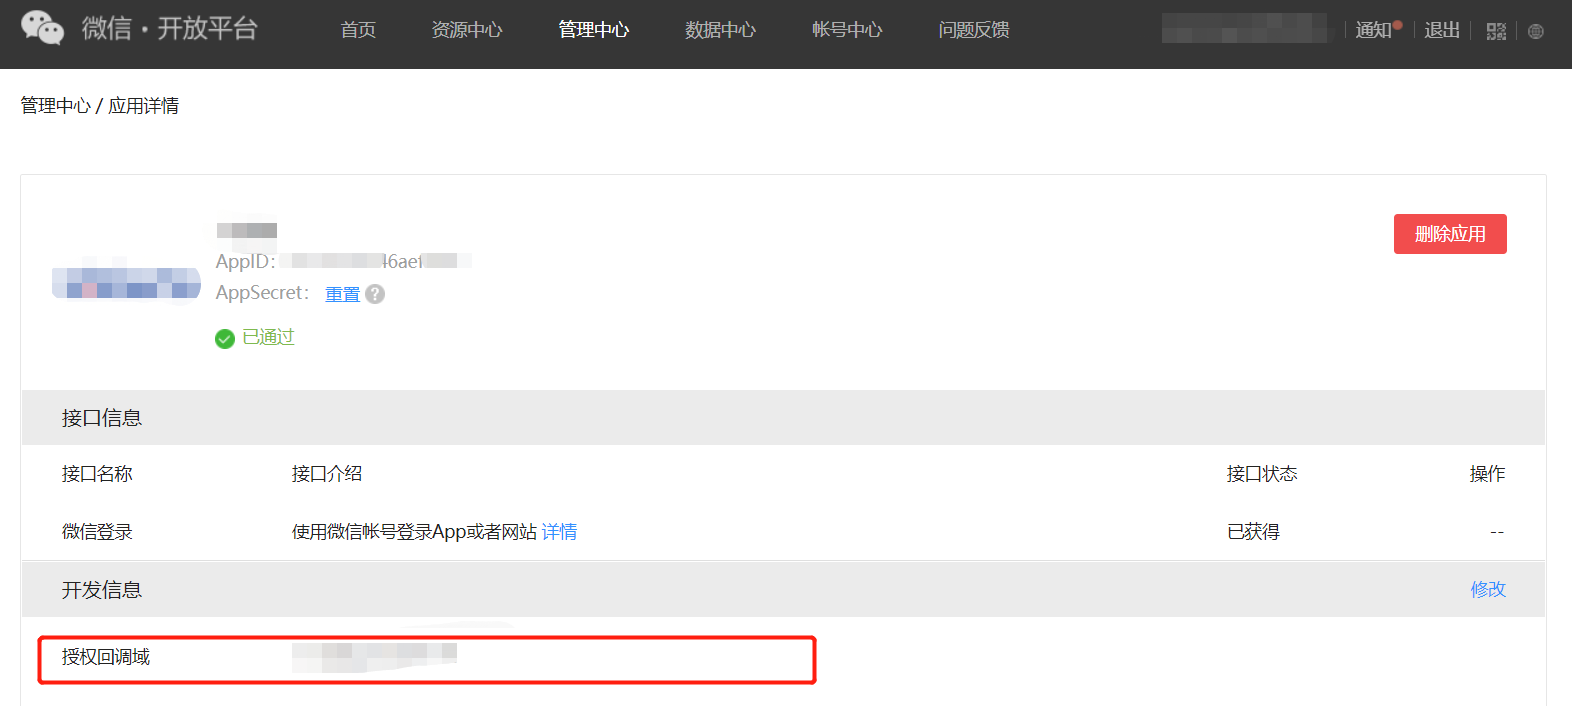Open the QR code icon in header
This screenshot has height=706, width=1572.
point(1496,31)
